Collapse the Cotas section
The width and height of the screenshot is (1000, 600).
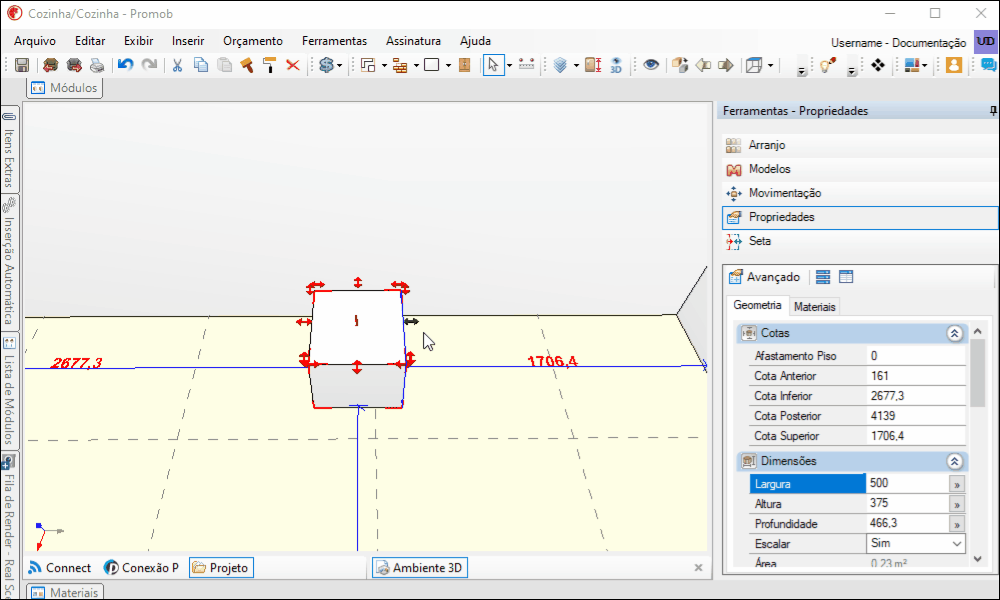pos(954,333)
